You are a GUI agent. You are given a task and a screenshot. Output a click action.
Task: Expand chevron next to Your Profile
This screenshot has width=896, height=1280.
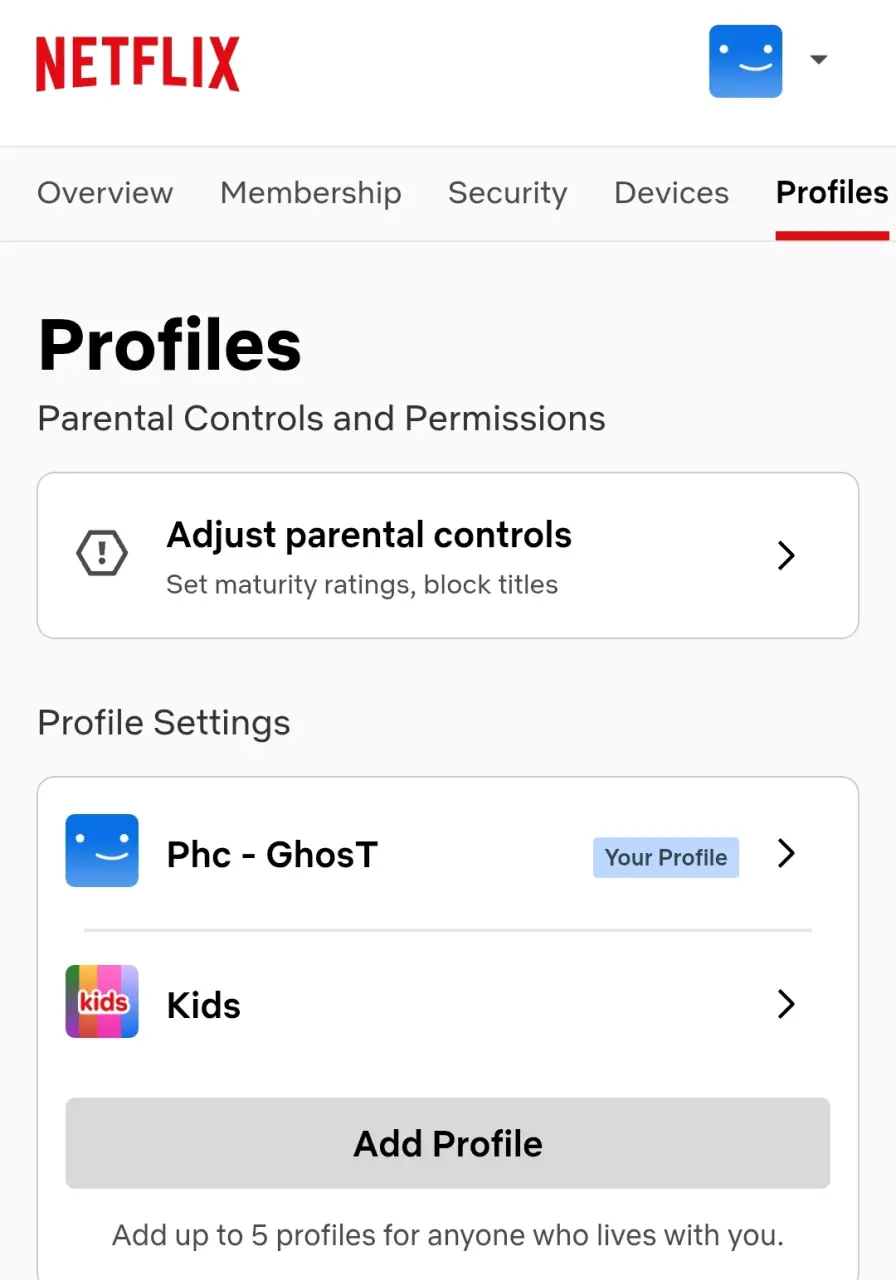(786, 854)
